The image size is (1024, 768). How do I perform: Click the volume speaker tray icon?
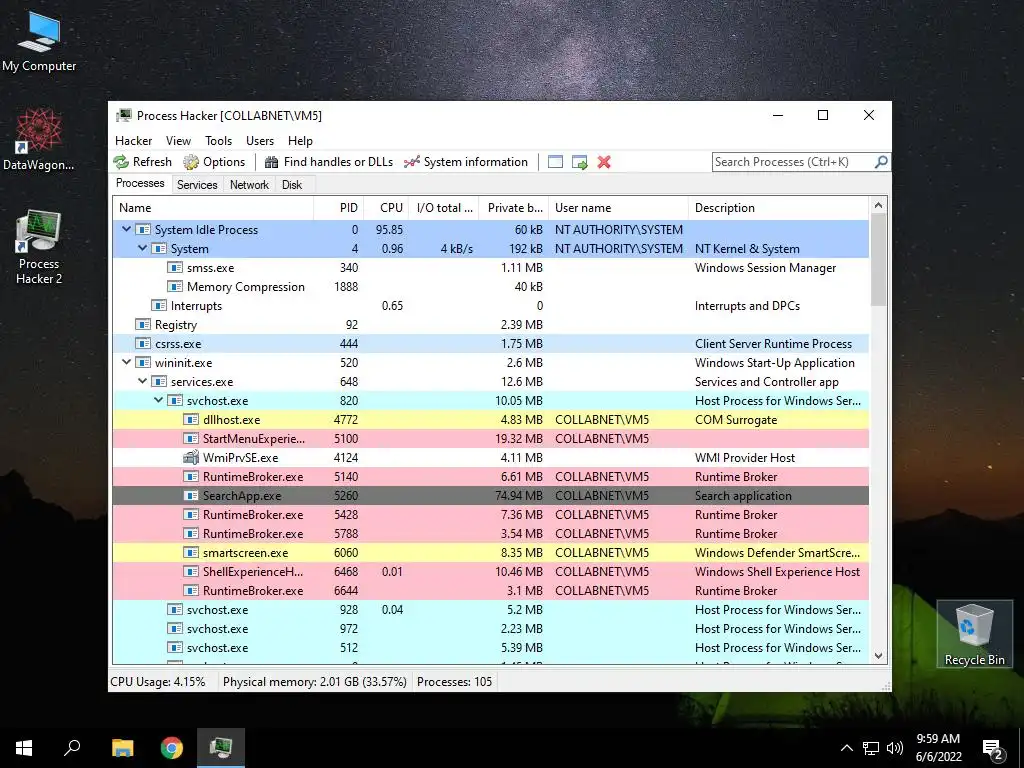[x=895, y=748]
